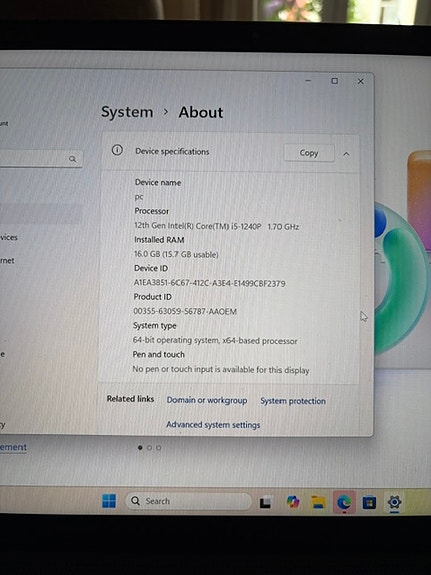Open System protection link
431x575 pixels.
coord(293,401)
